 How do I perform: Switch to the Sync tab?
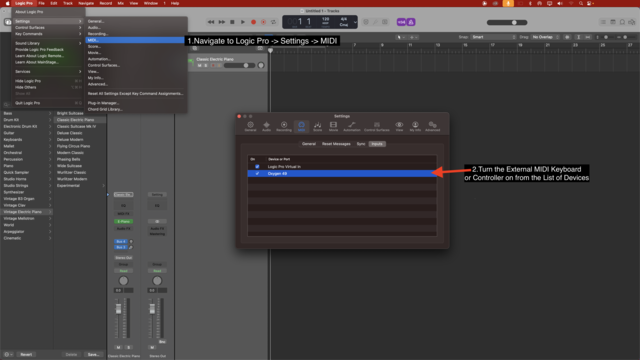[x=361, y=144]
